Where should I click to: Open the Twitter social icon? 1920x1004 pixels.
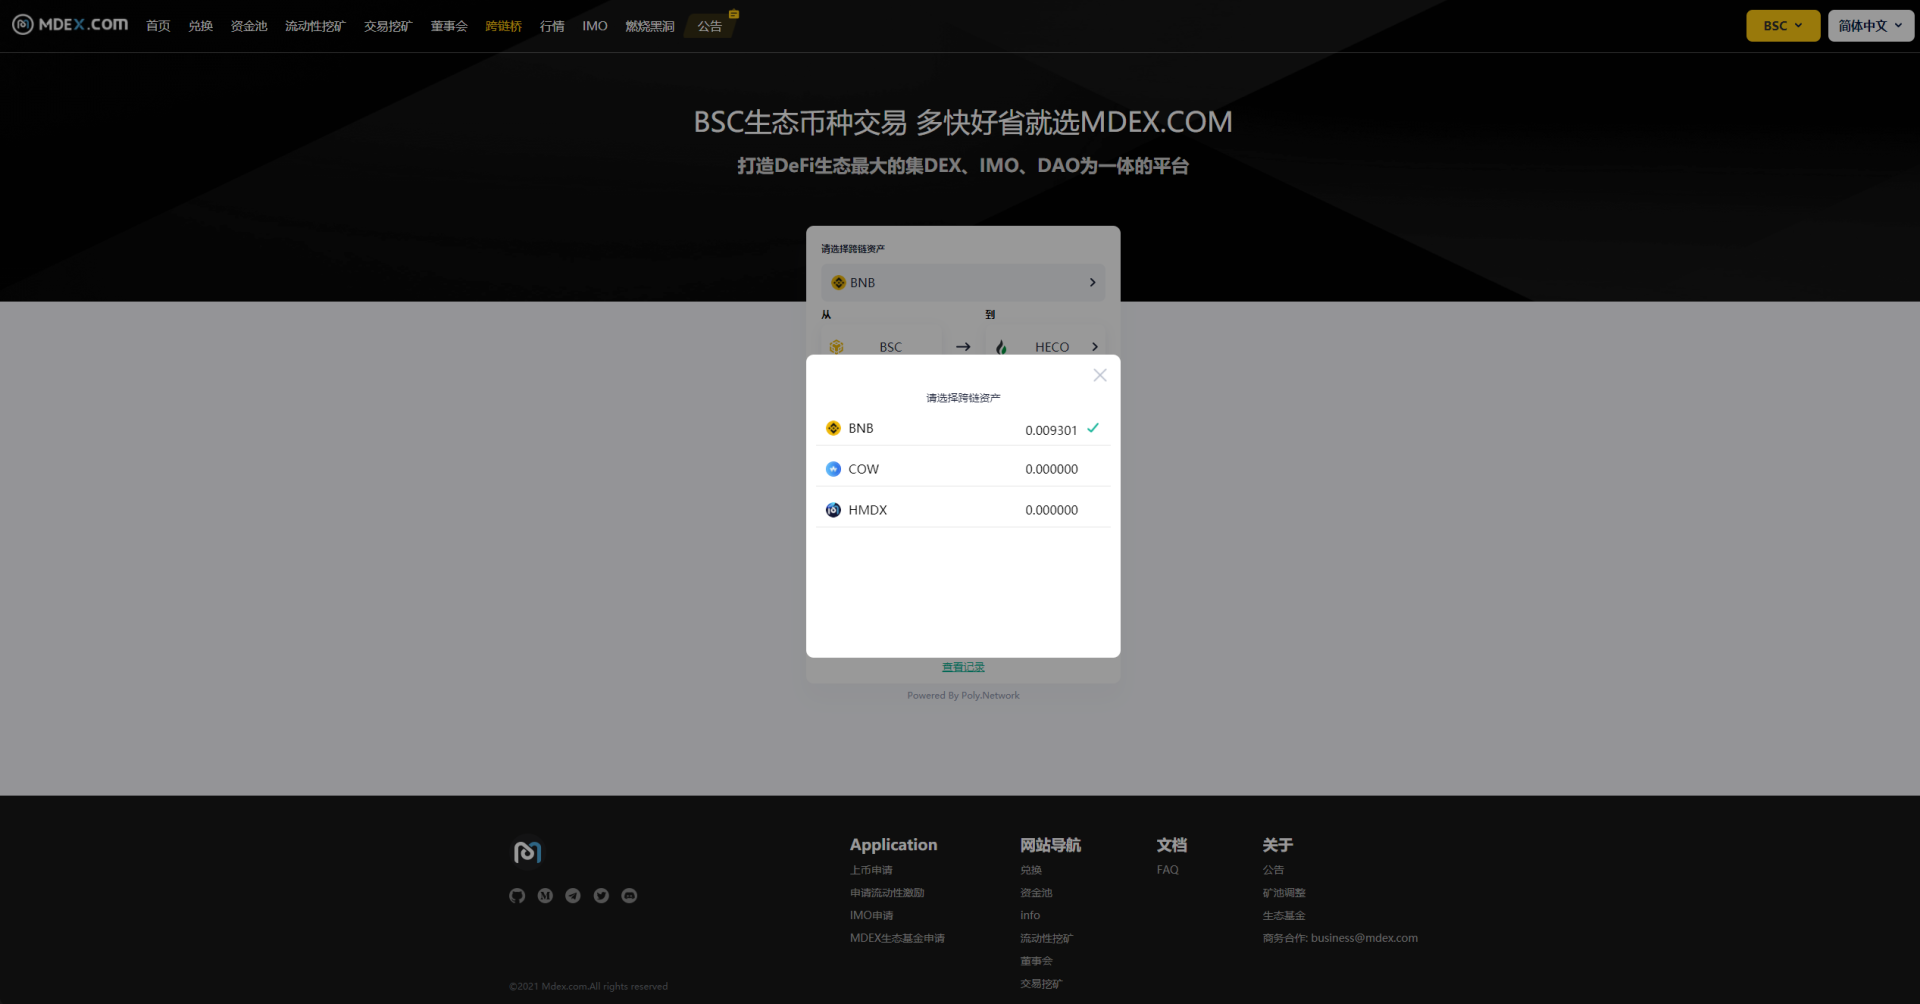tap(601, 896)
